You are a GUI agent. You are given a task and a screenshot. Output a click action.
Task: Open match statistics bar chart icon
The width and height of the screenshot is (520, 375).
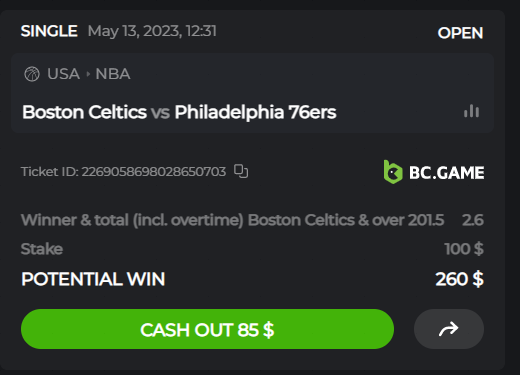tap(471, 111)
